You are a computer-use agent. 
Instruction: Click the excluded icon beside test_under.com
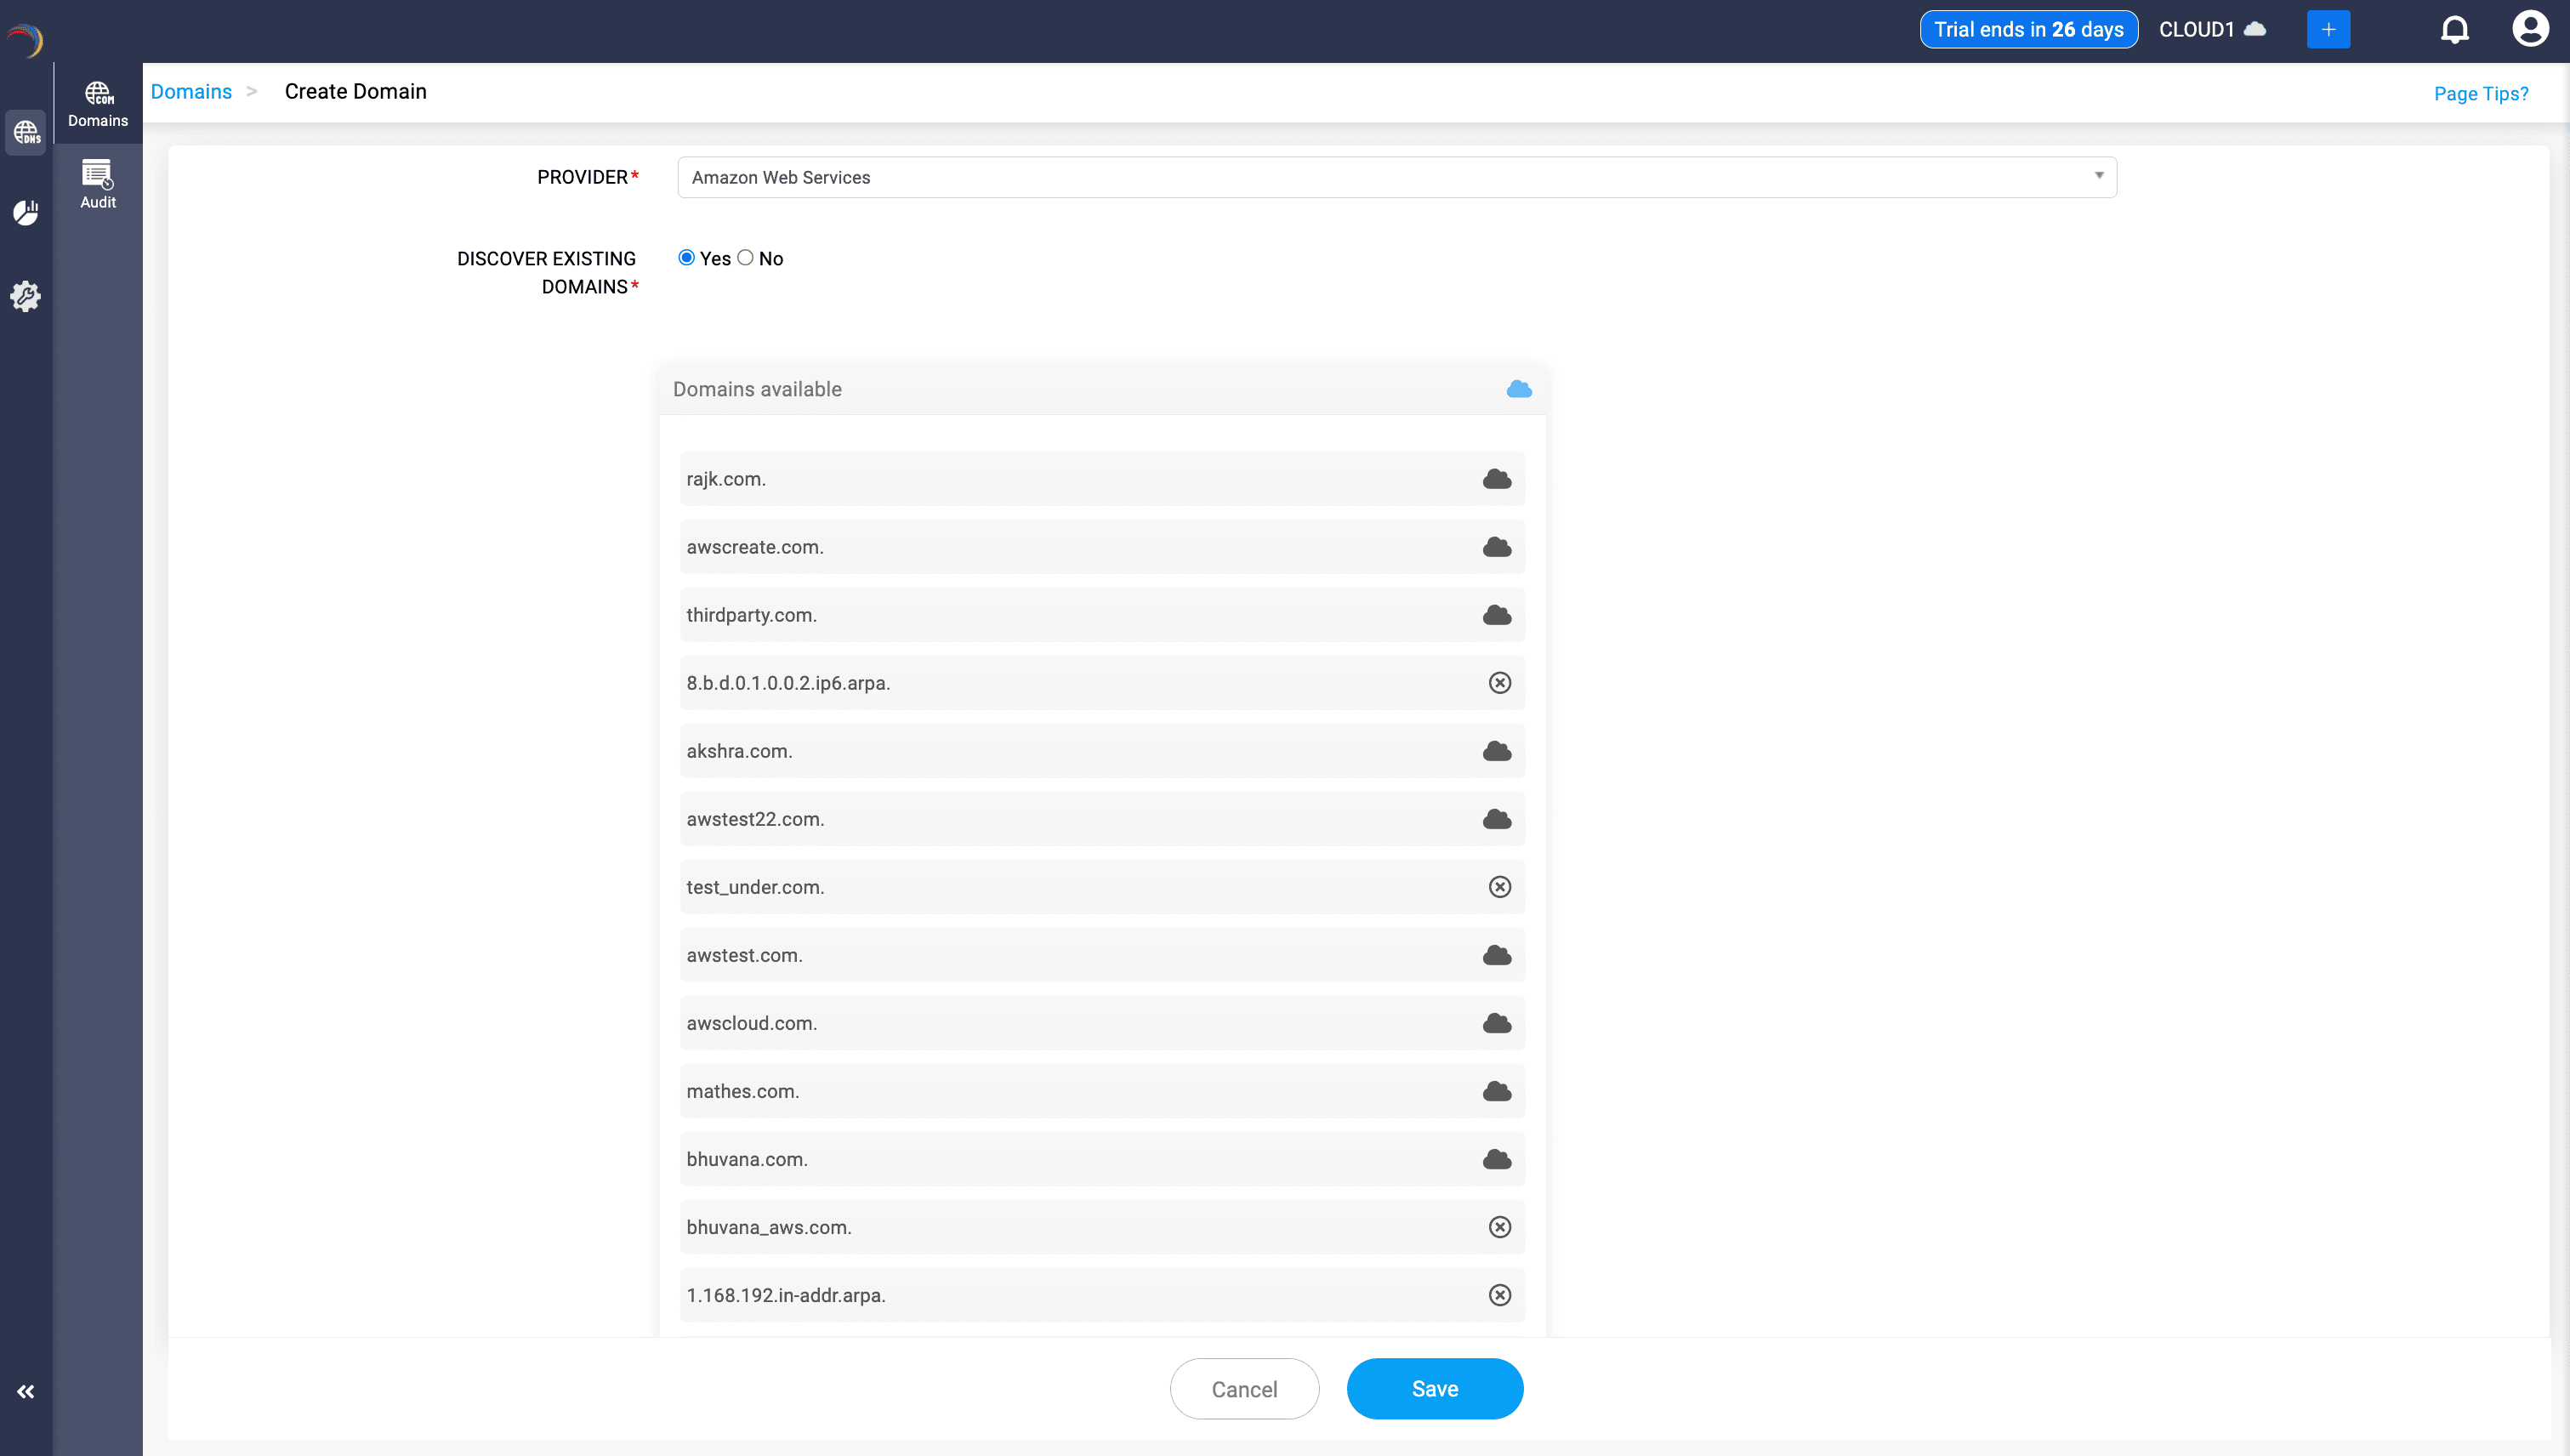pos(1499,887)
